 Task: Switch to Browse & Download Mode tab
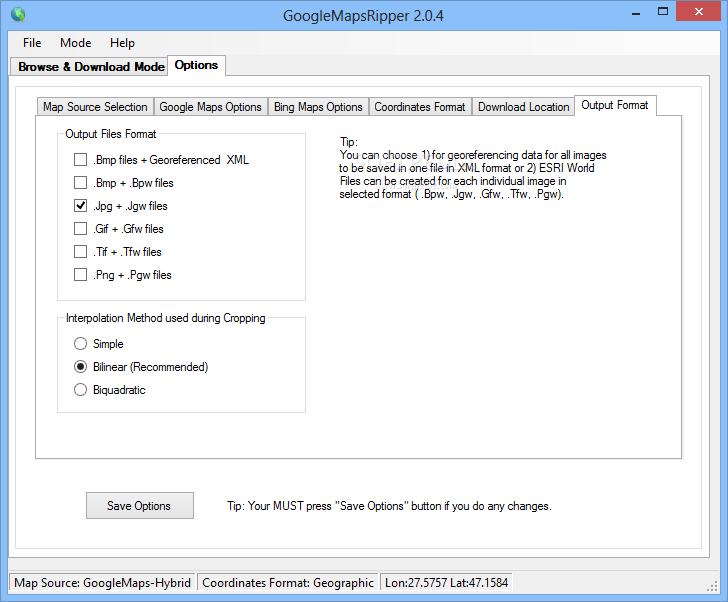[91, 67]
